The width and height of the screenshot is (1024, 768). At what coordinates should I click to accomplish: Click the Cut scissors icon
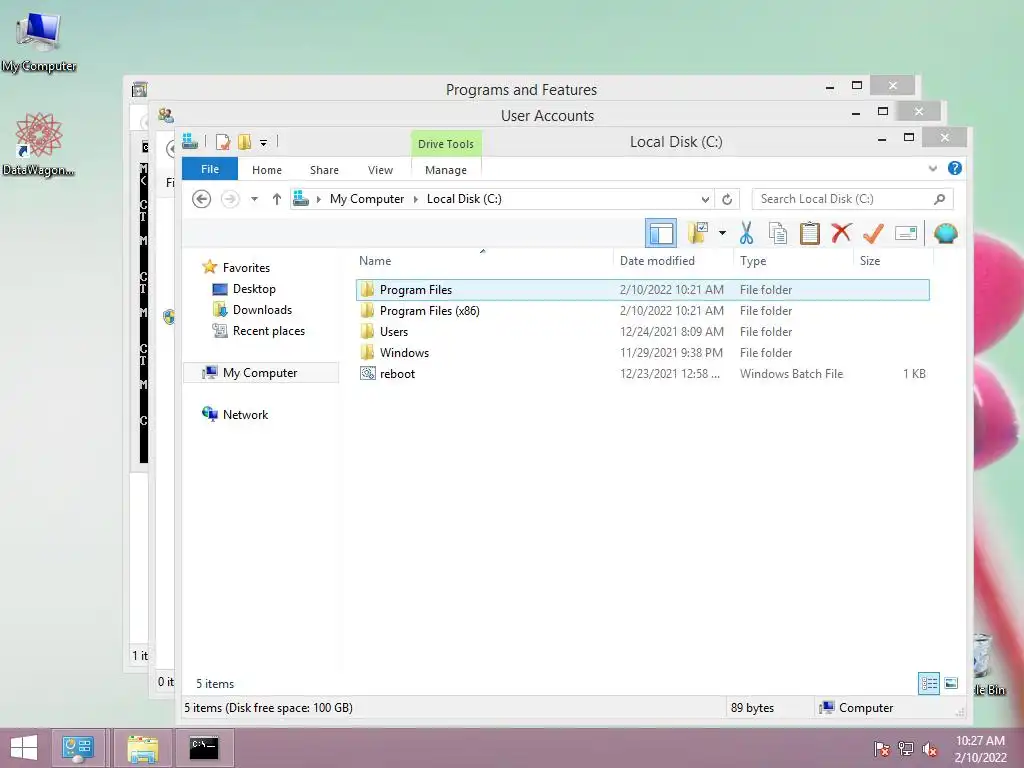[746, 233]
